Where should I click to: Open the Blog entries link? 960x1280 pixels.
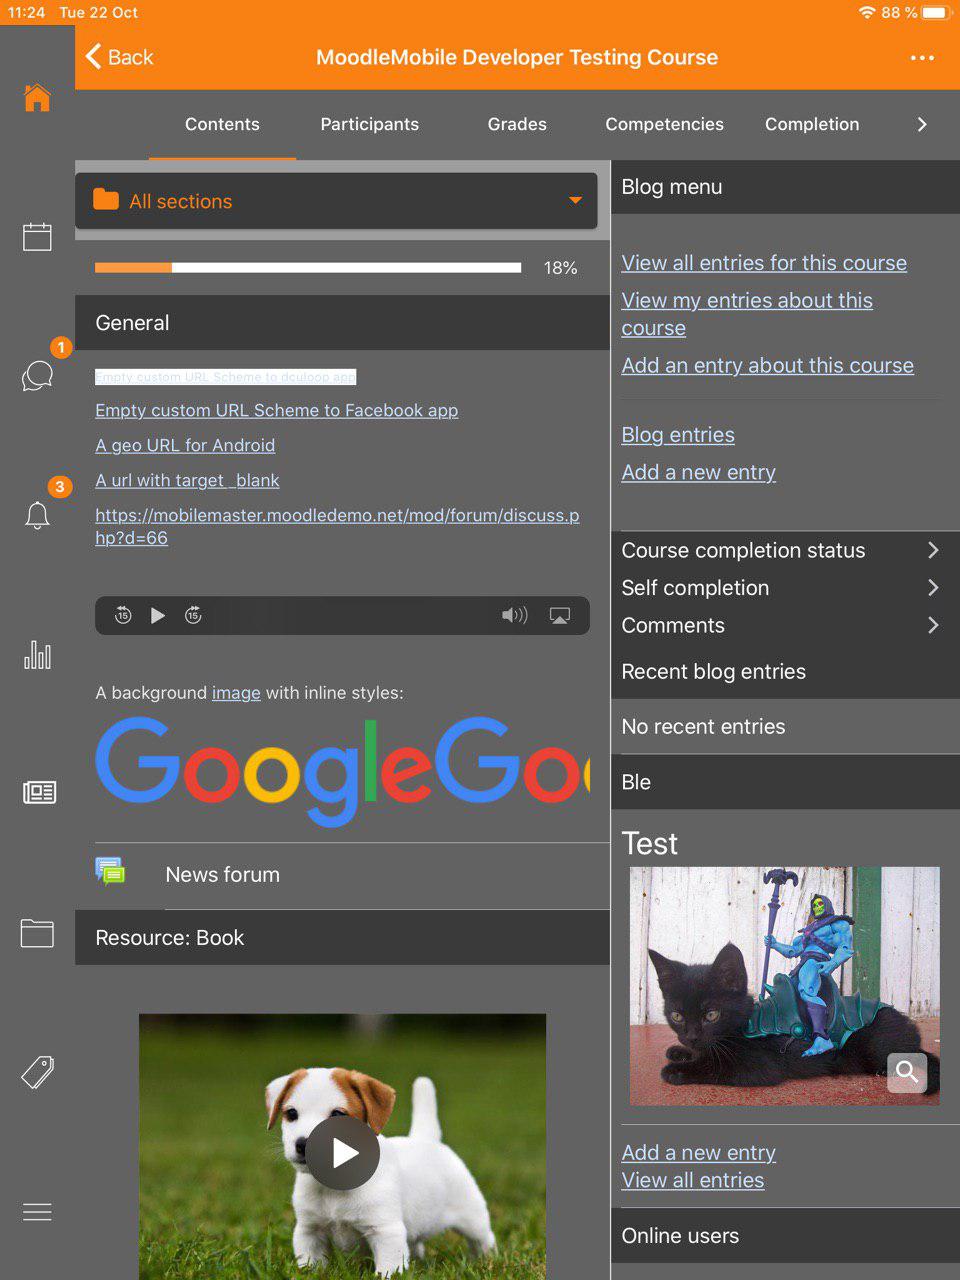(678, 435)
